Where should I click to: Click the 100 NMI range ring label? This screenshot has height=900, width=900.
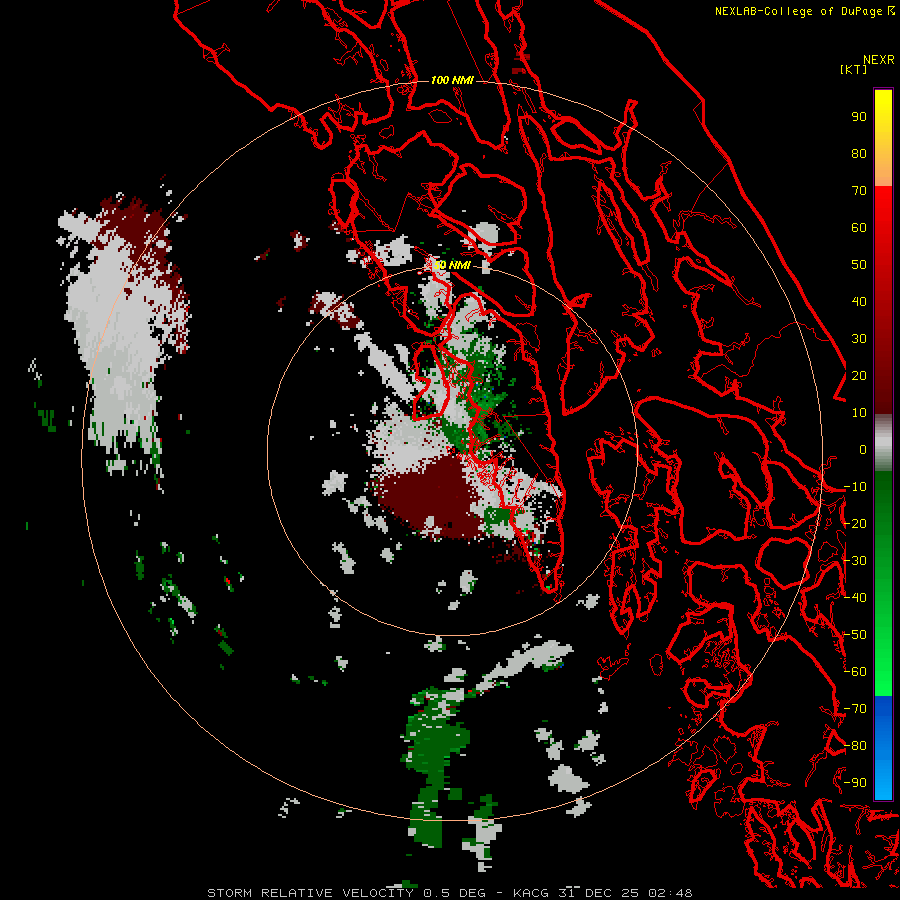(452, 80)
